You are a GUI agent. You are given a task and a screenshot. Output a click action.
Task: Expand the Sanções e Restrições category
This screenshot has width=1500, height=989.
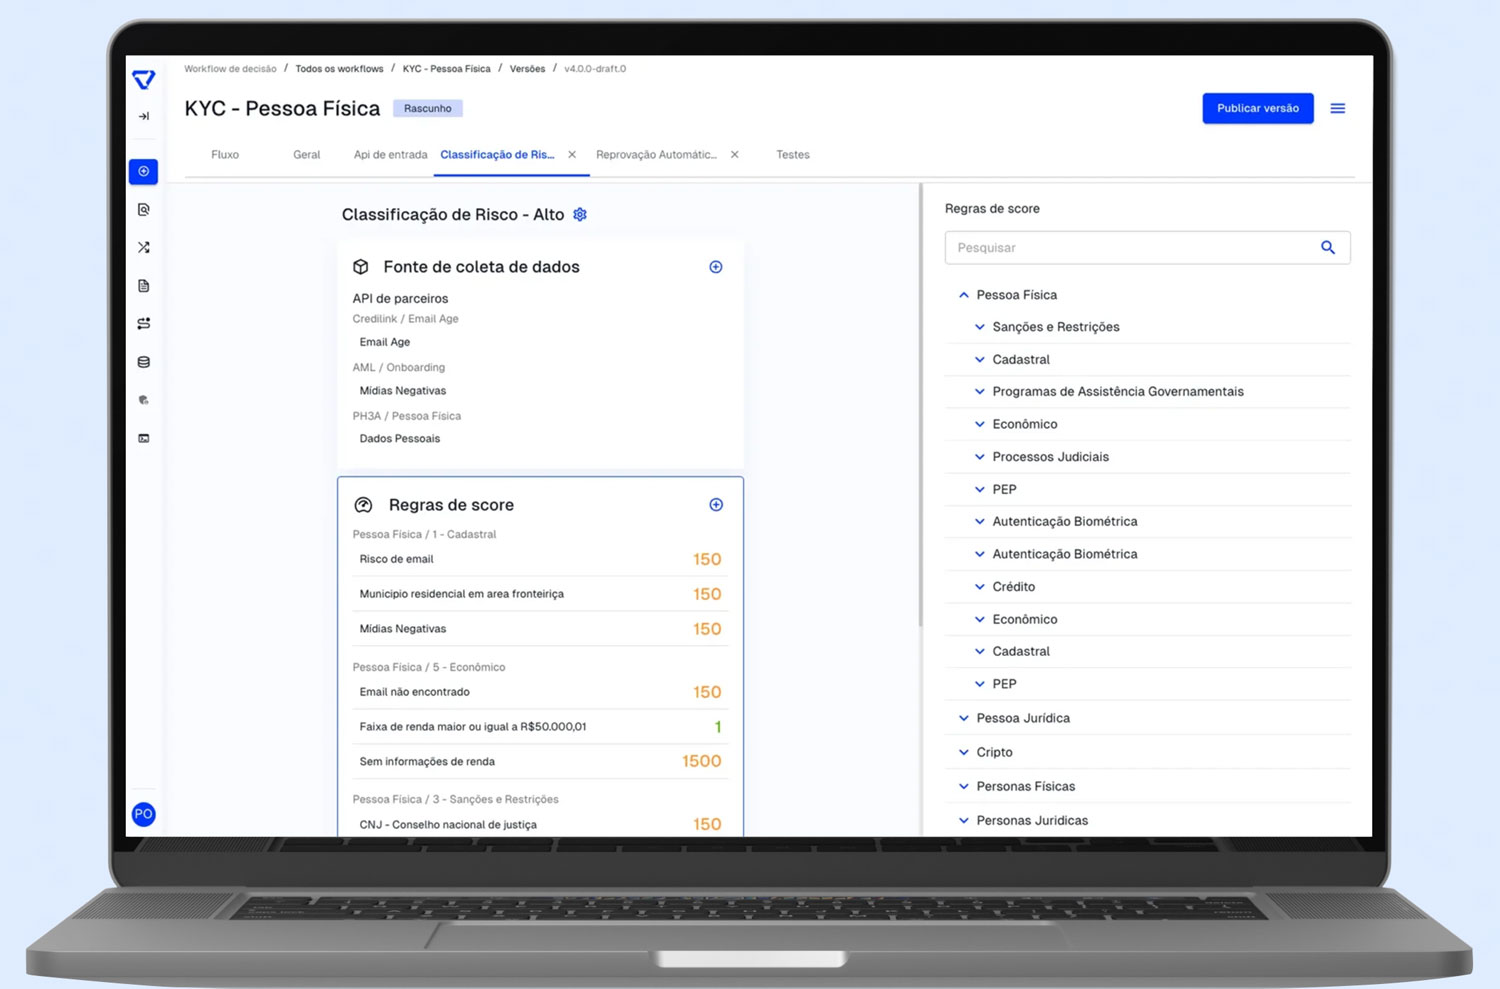pos(980,327)
